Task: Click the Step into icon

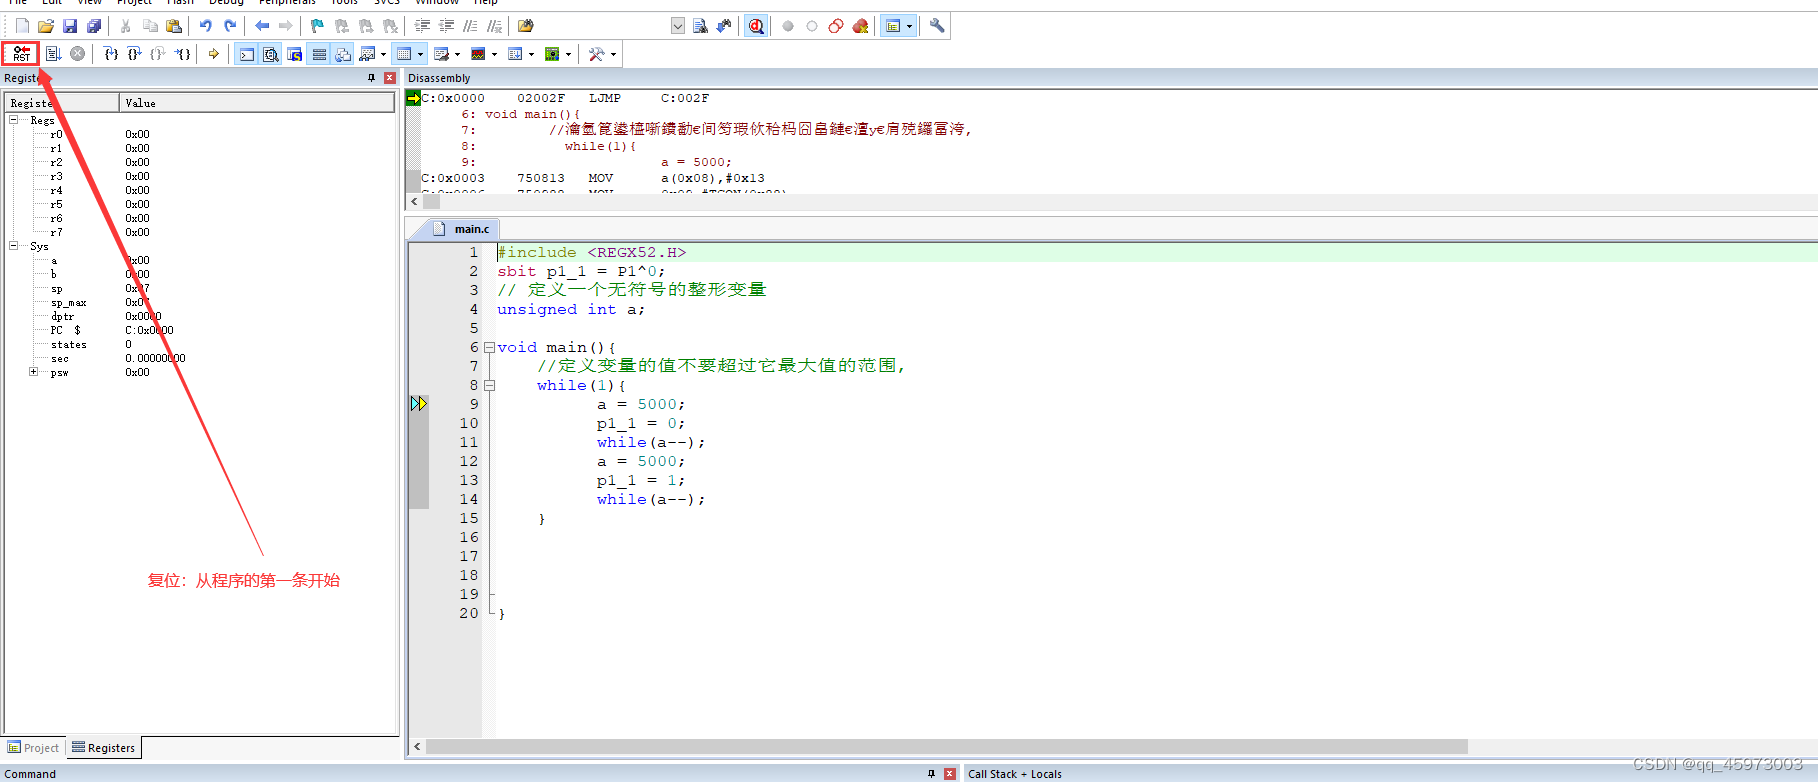Action: 111,54
